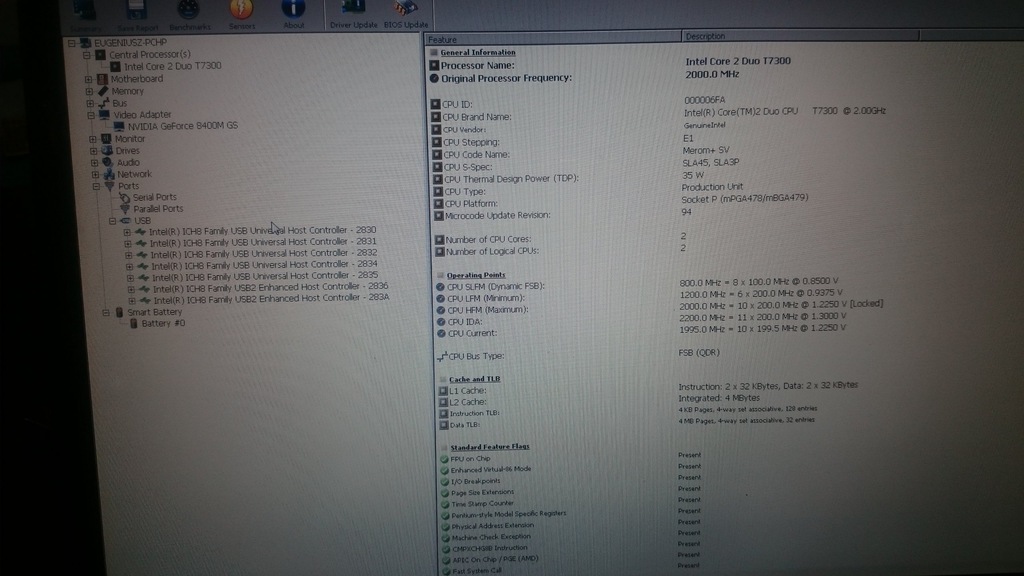
Task: Expand the Bus node
Action: click(x=90, y=103)
